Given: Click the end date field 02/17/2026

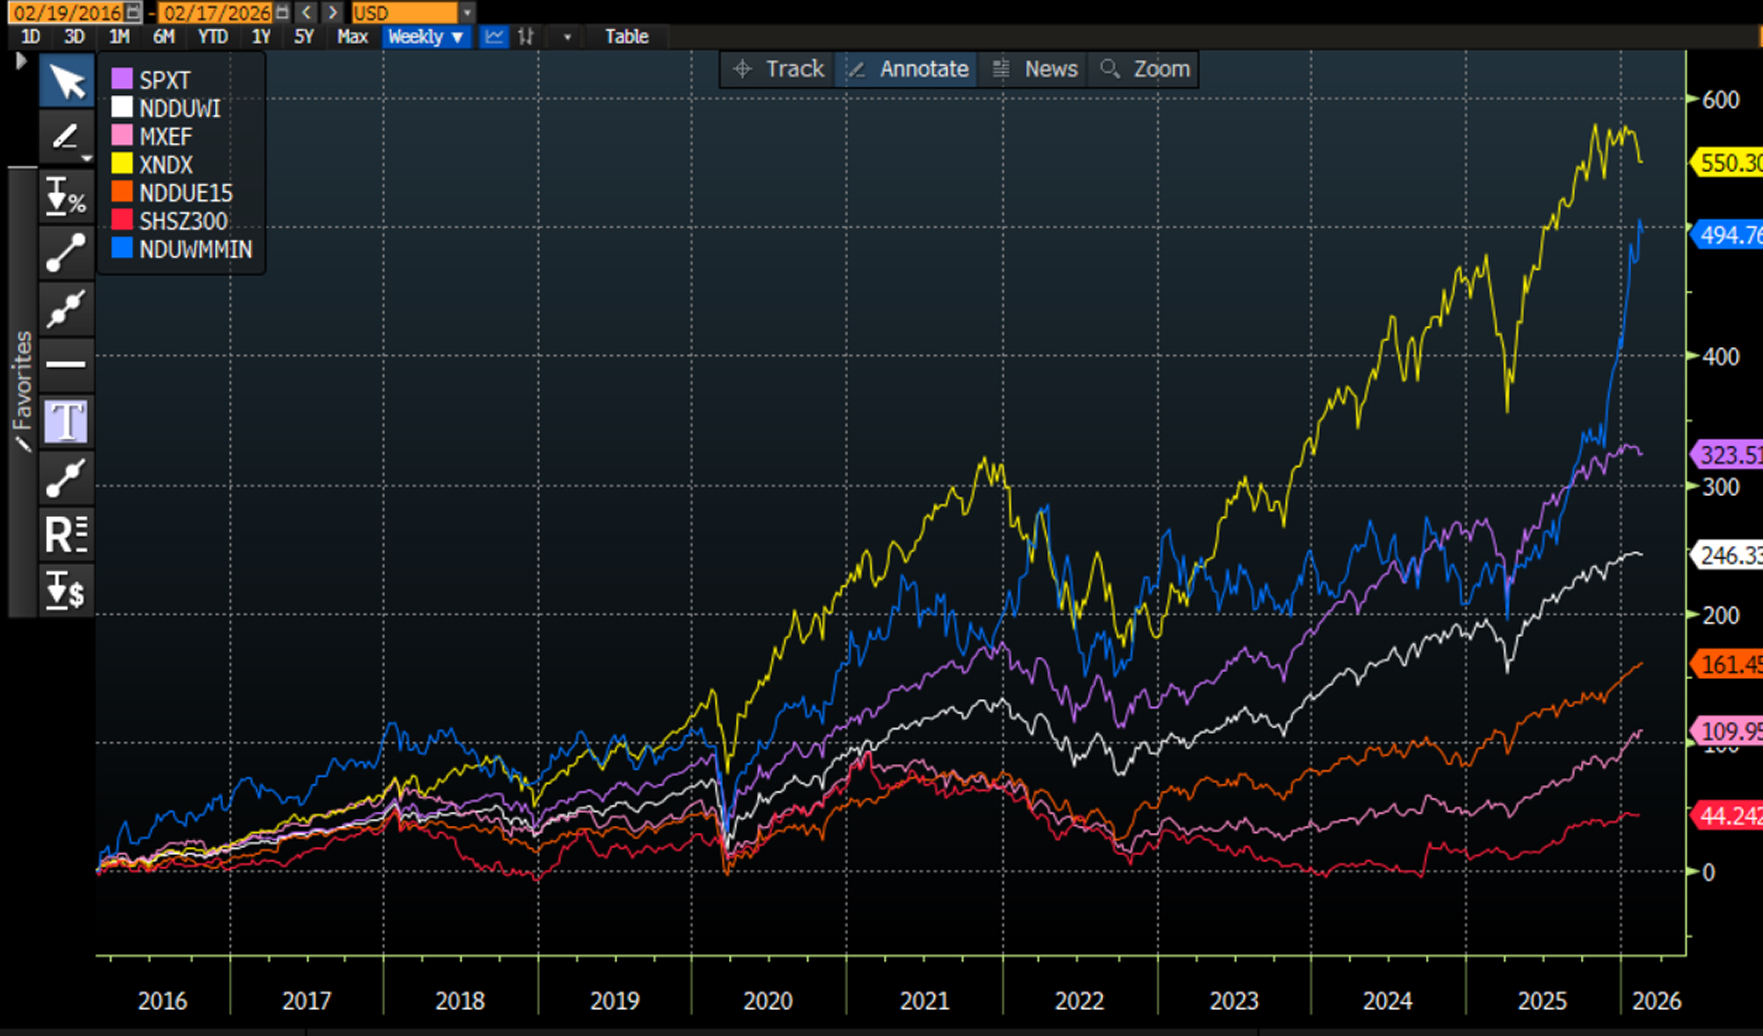Looking at the screenshot, I should click(x=216, y=12).
